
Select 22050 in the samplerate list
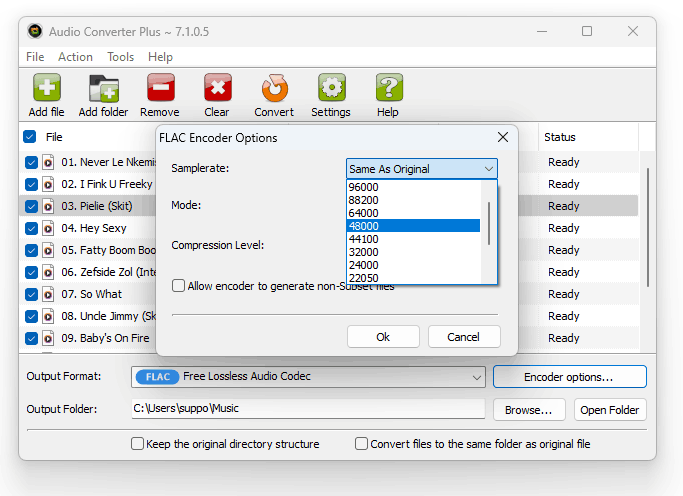(x=413, y=277)
